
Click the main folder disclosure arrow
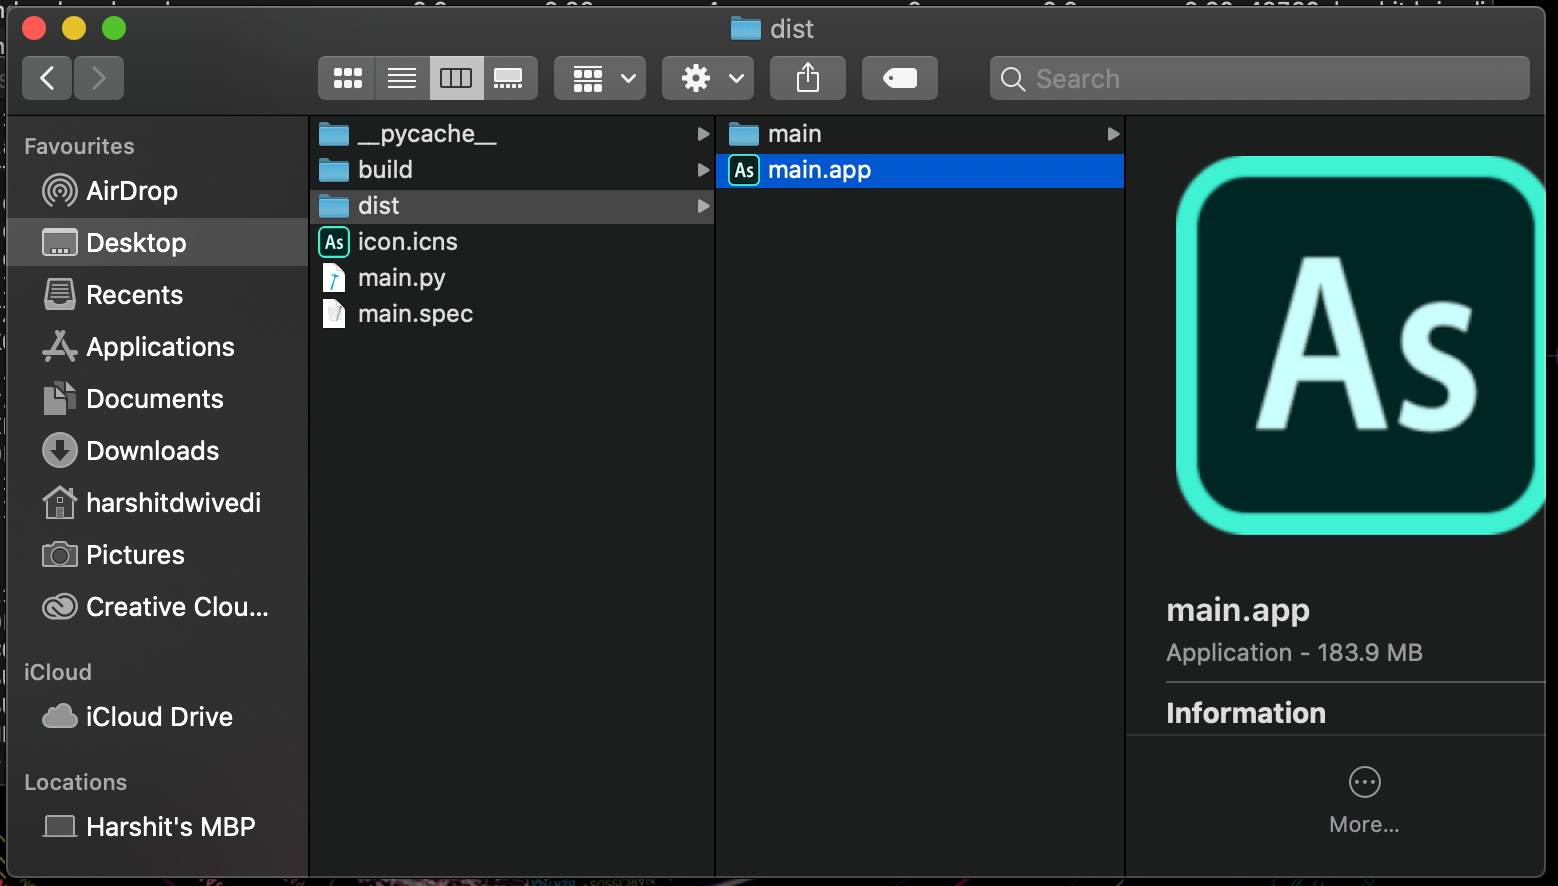pyautogui.click(x=1113, y=134)
